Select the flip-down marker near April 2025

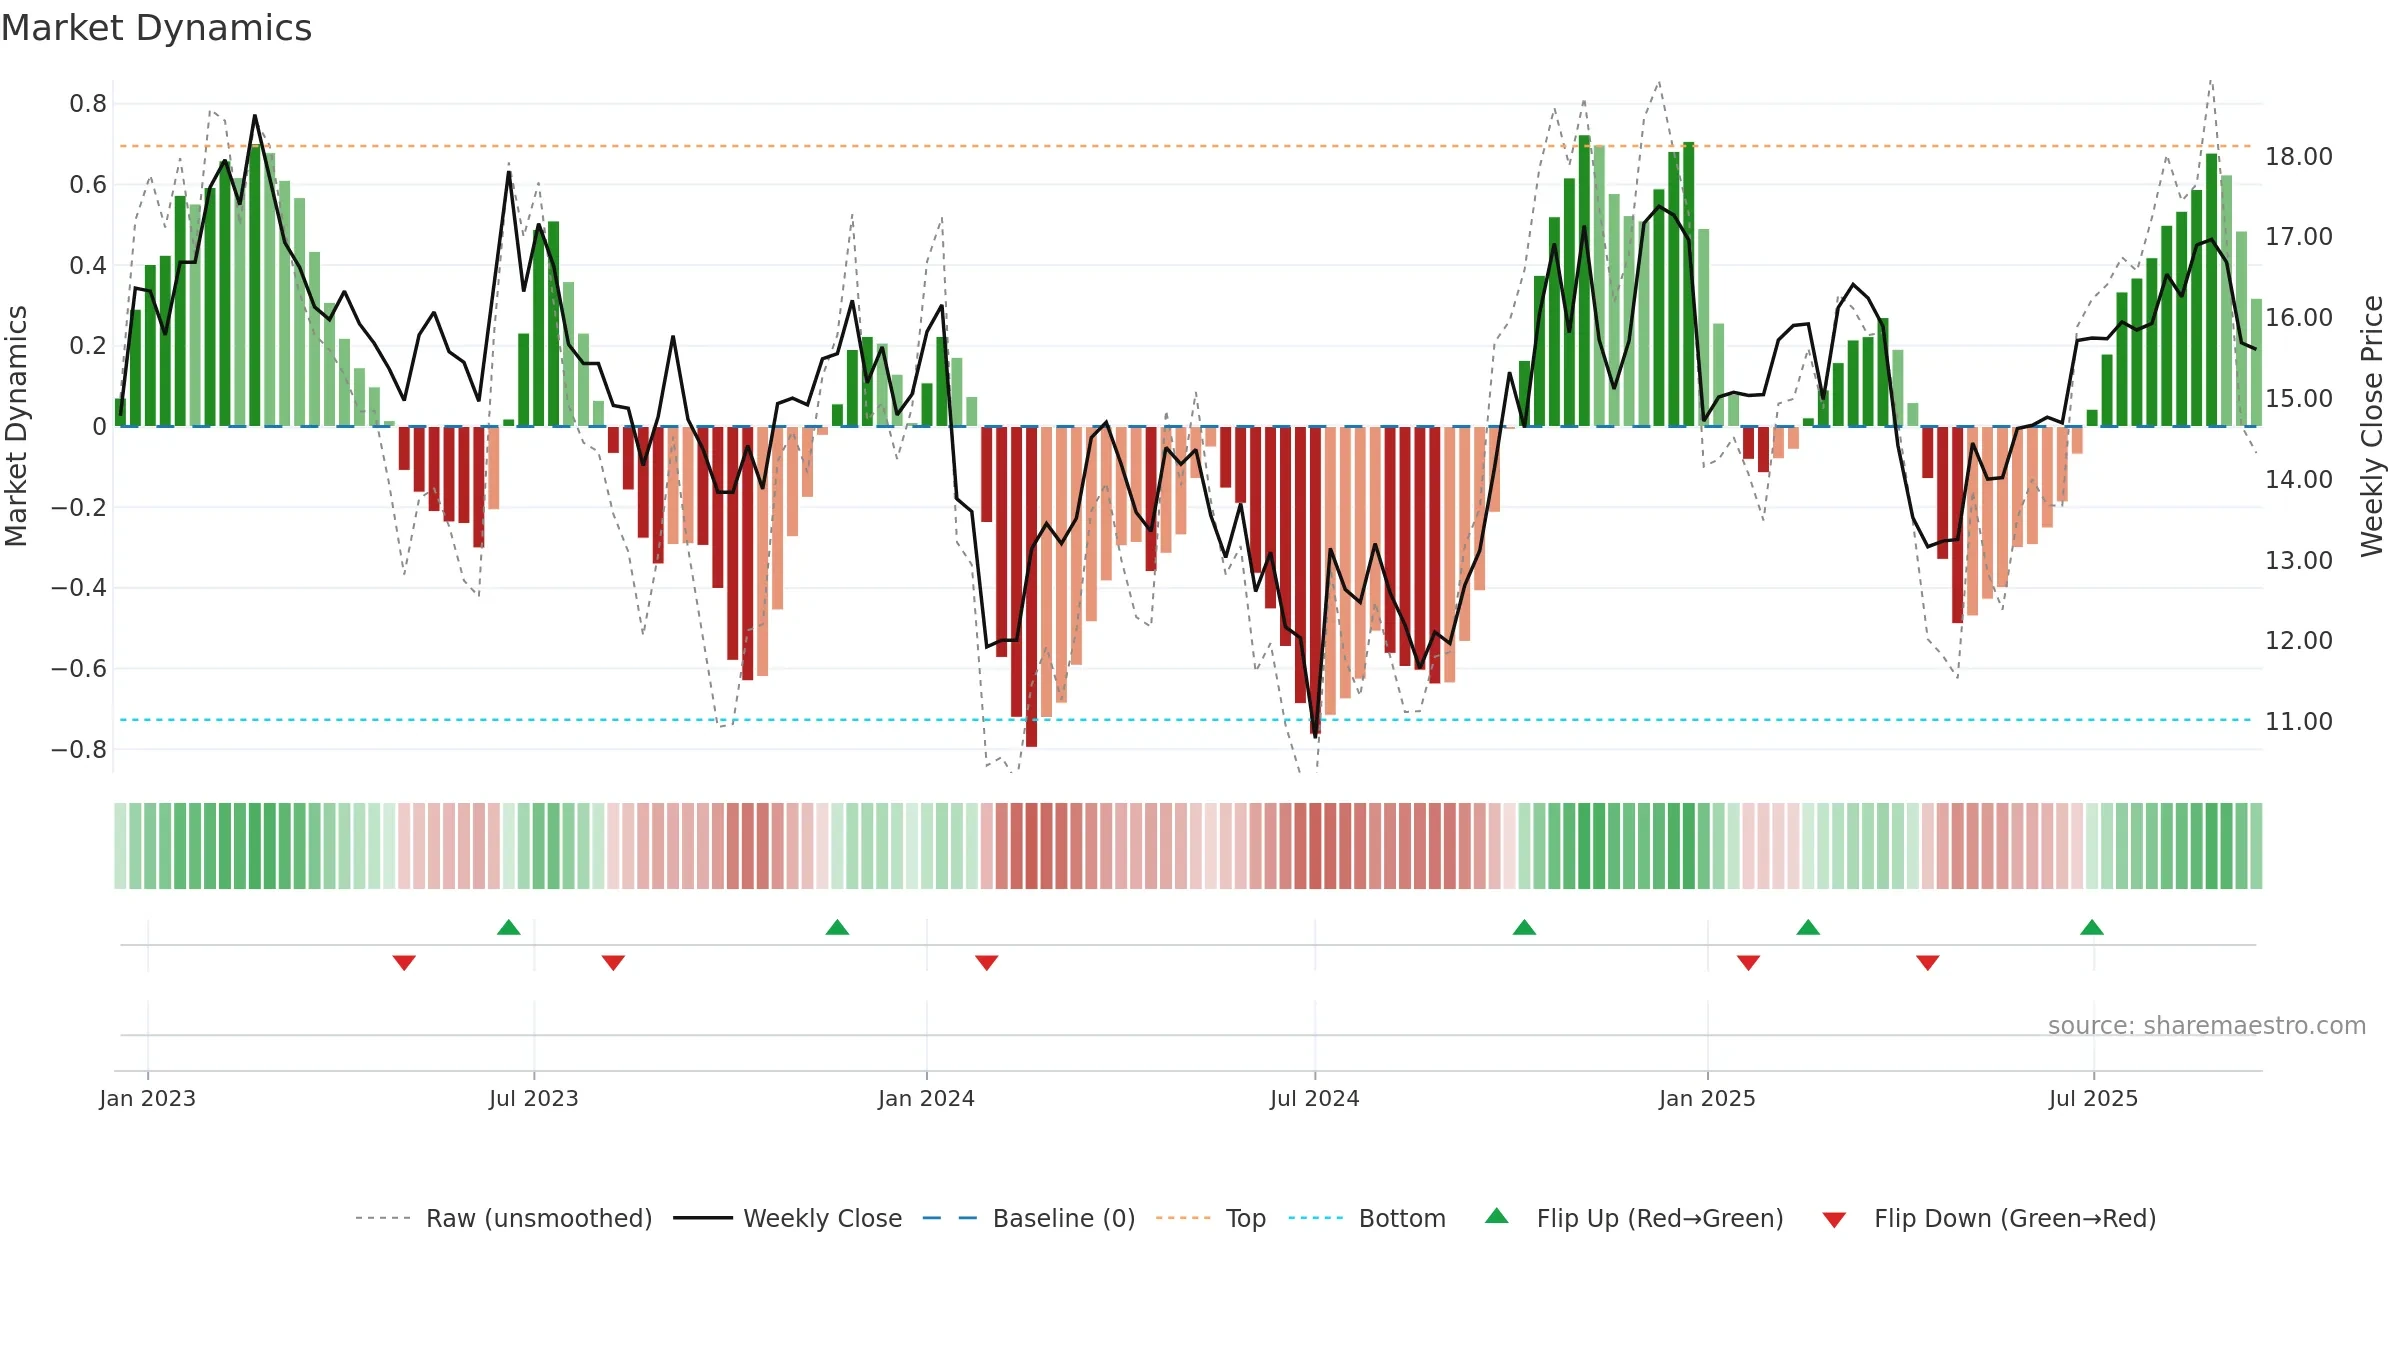pyautogui.click(x=1928, y=962)
